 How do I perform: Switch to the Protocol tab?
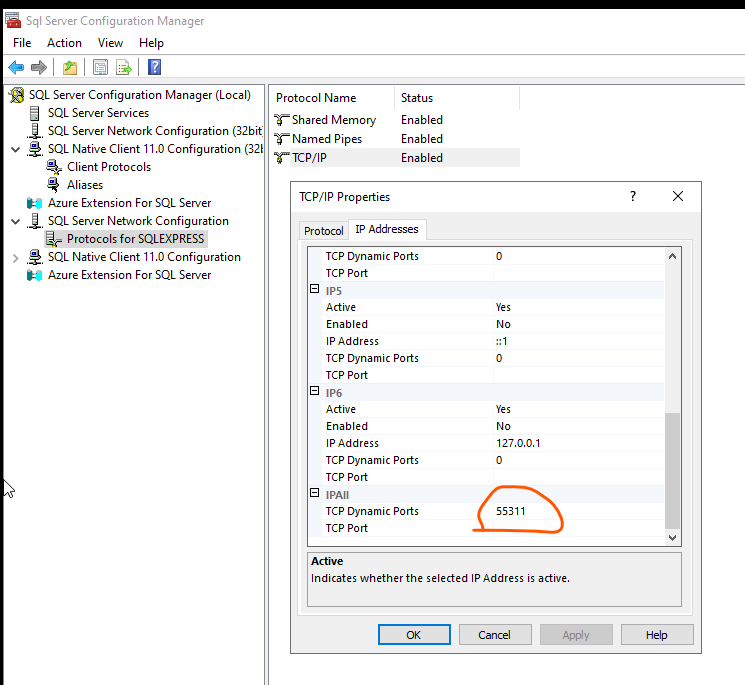pyautogui.click(x=324, y=231)
